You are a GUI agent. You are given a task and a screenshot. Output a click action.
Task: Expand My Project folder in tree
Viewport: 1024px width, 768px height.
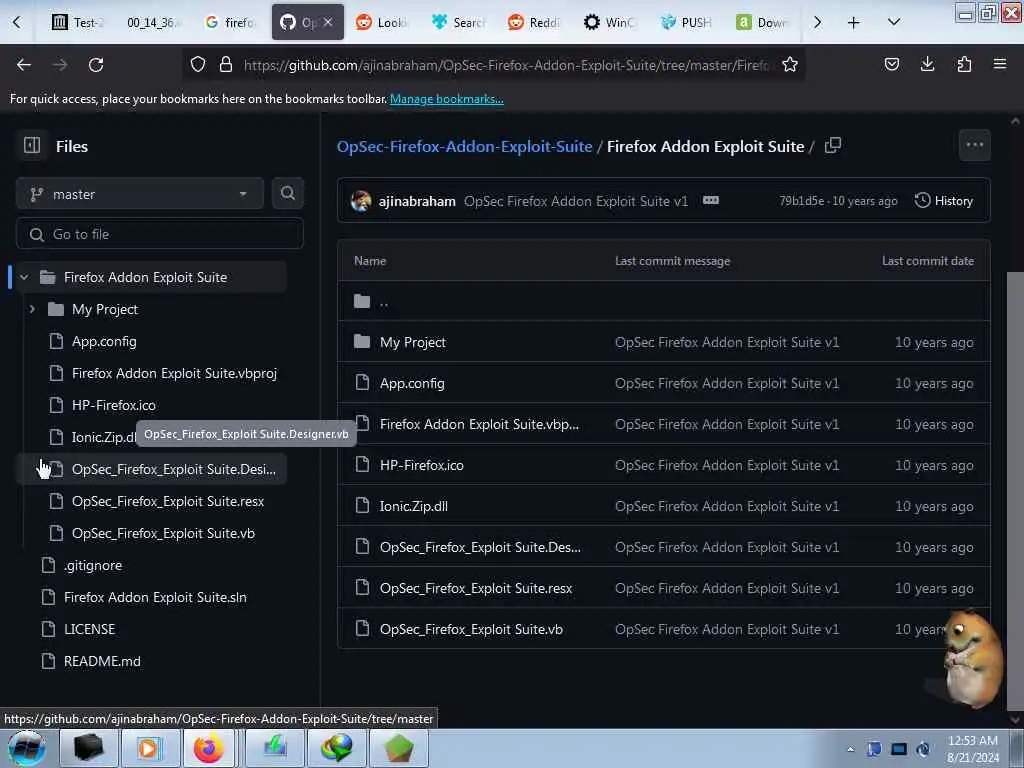point(32,309)
